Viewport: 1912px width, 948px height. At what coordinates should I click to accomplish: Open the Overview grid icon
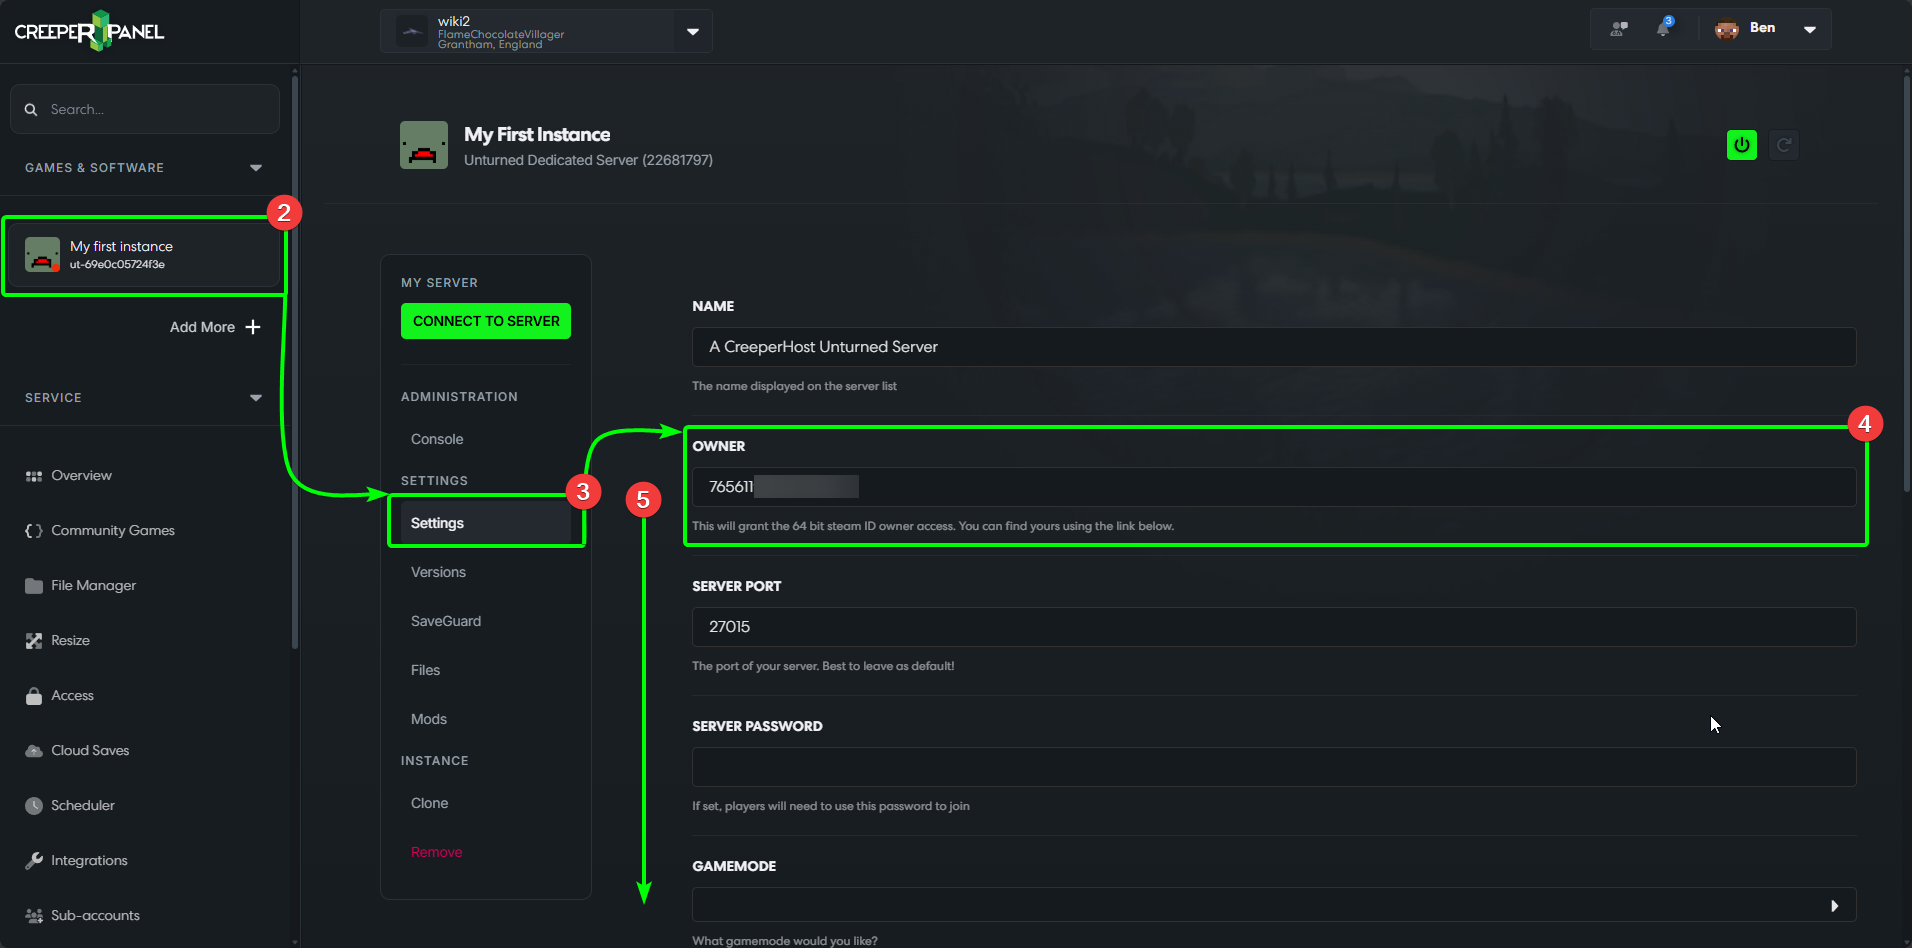tap(34, 475)
